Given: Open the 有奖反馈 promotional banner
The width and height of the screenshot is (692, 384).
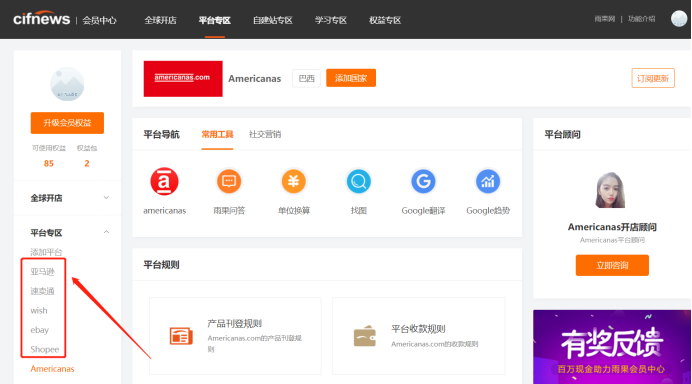Looking at the screenshot, I should pos(612,347).
